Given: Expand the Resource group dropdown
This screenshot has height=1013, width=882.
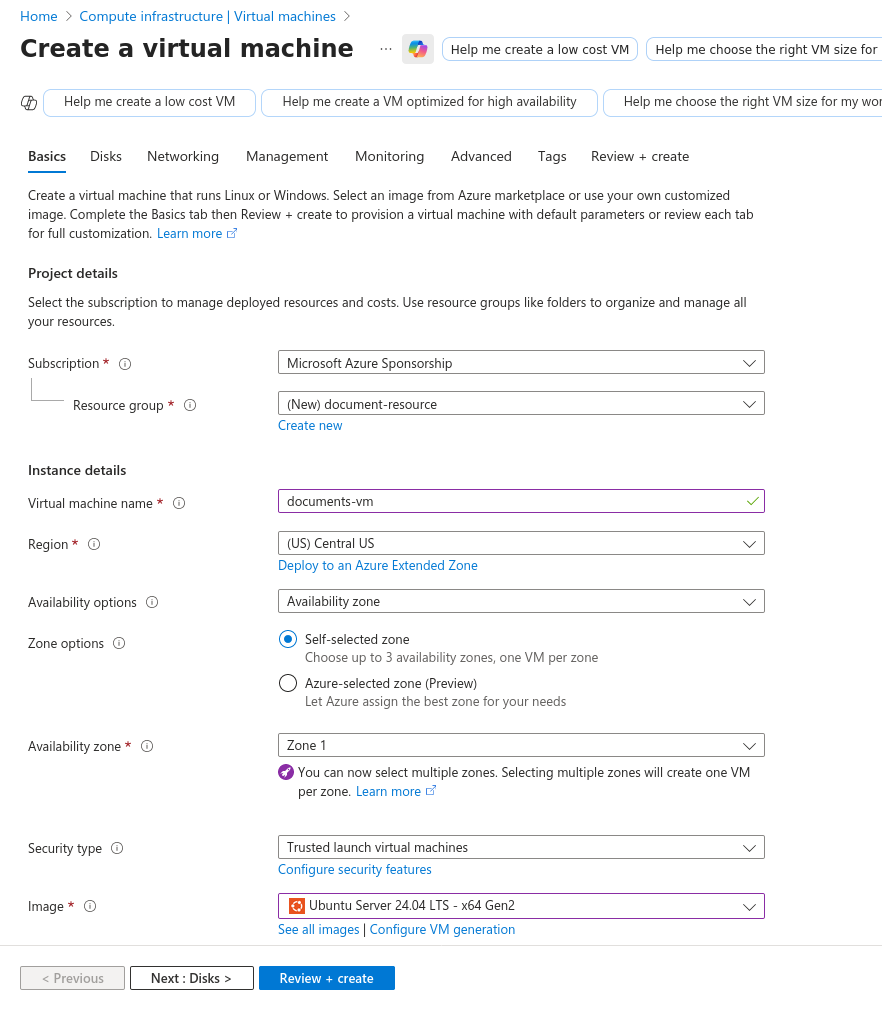Looking at the screenshot, I should [521, 404].
